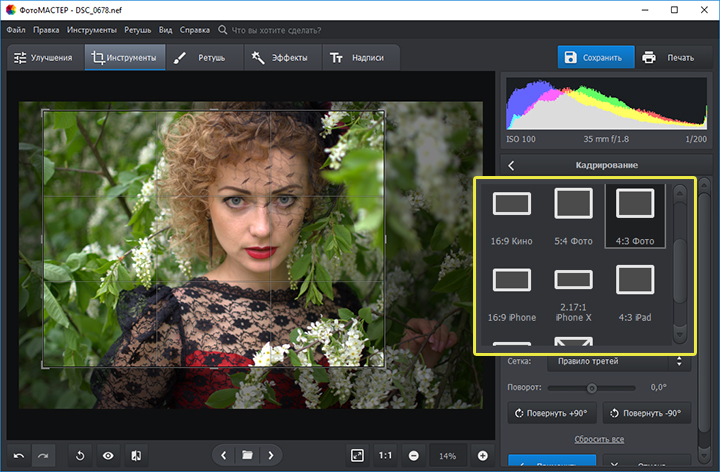Zoom in with the plus icon

point(483,455)
